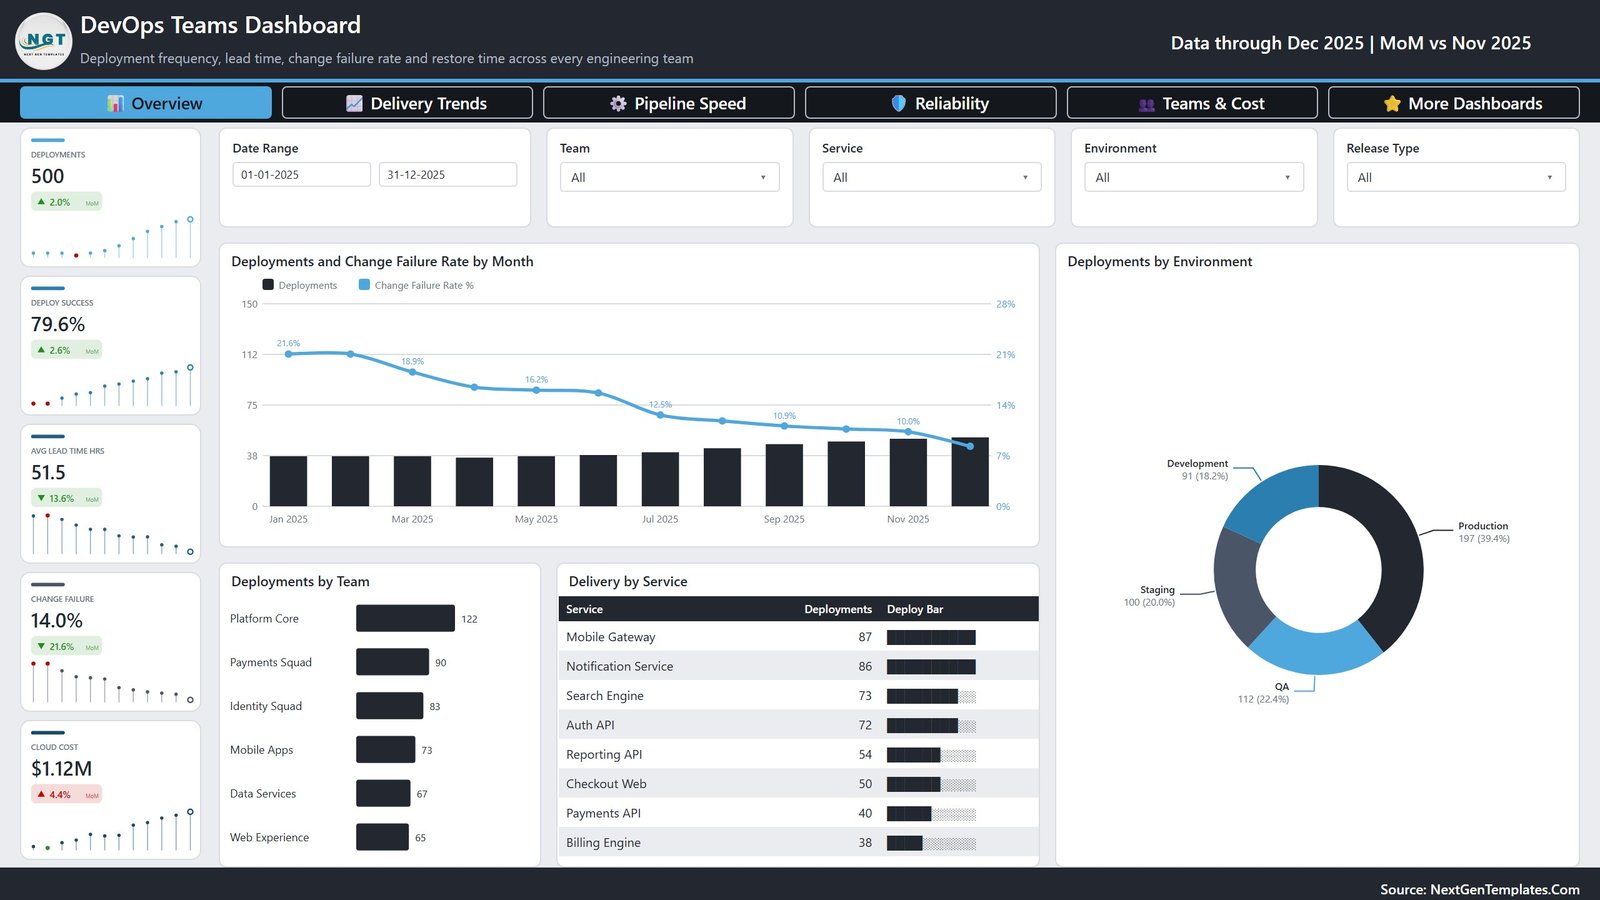Viewport: 1600px width, 900px height.
Task: Click the 21.6% failure rate data point
Action: [x=289, y=354]
